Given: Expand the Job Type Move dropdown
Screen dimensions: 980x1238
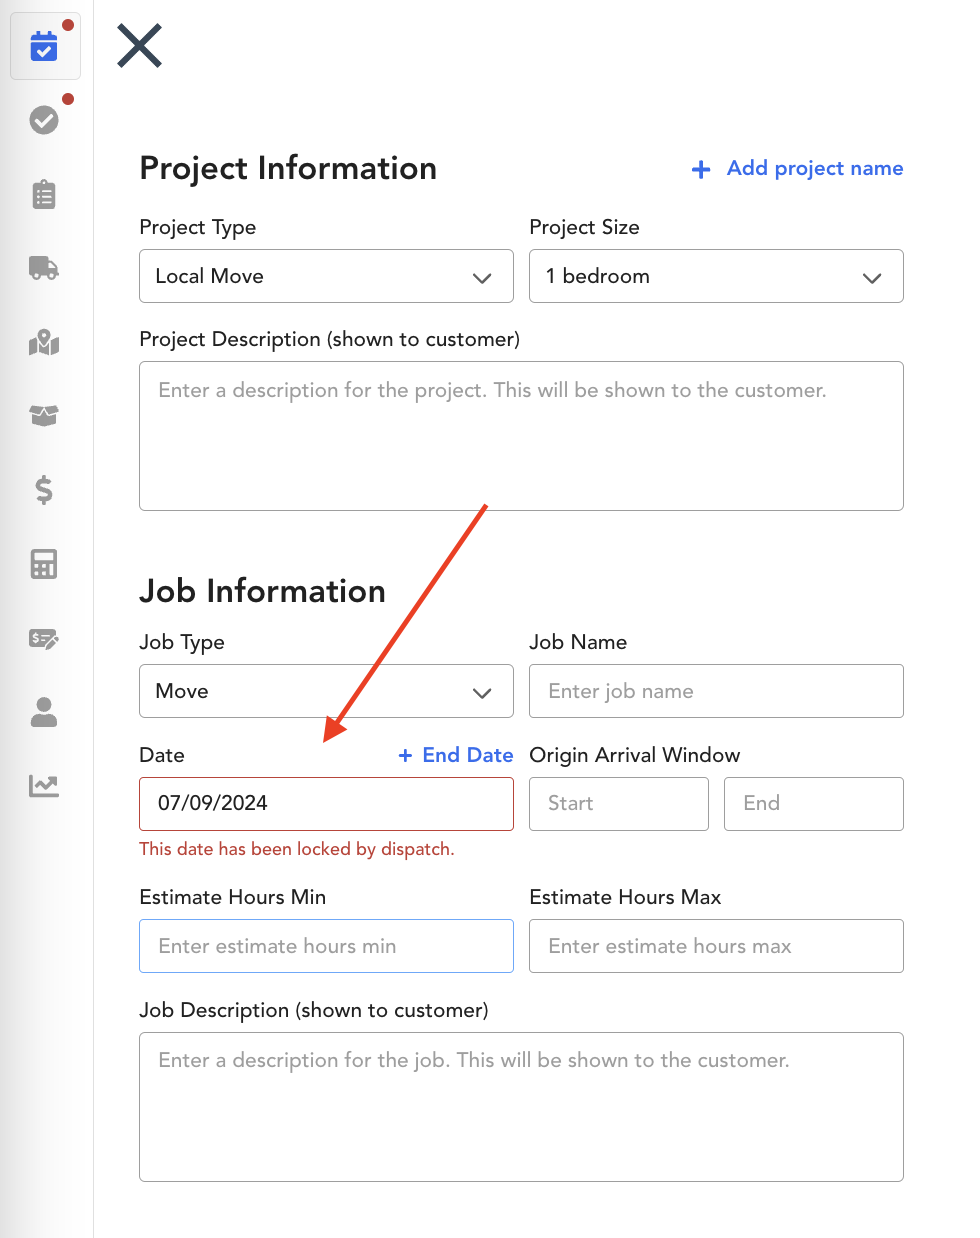Looking at the screenshot, I should point(326,691).
